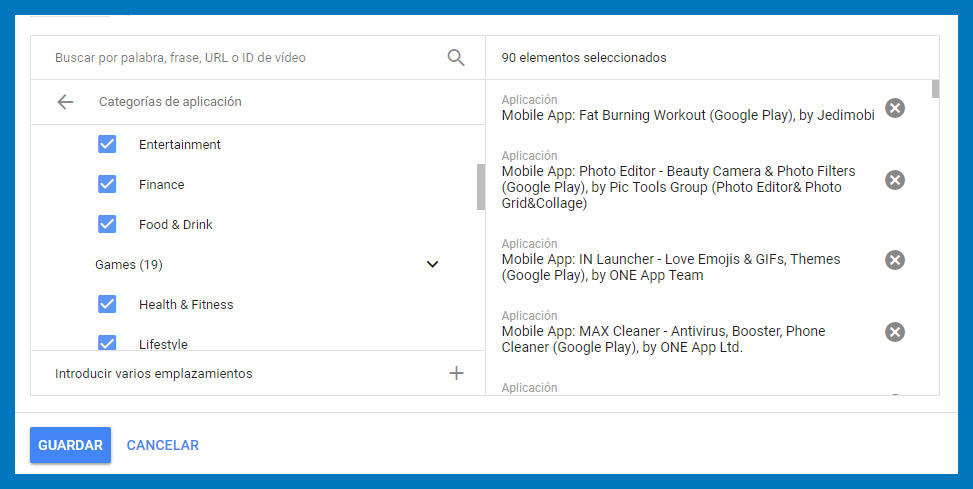Click the IN Launcher Love Emojis entry text
This screenshot has height=489, width=973.
click(x=671, y=267)
